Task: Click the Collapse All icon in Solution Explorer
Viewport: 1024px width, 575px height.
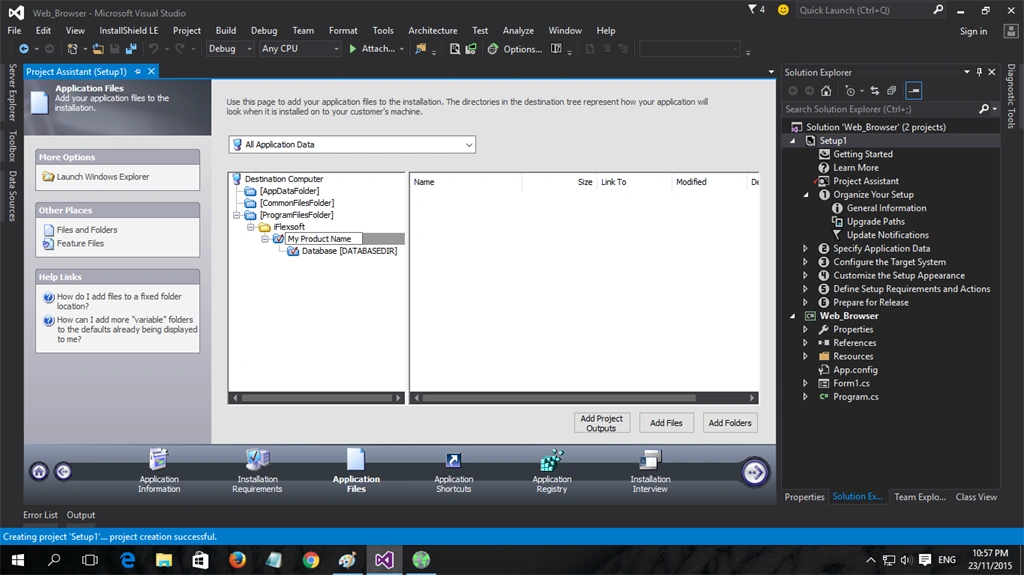Action: point(891,91)
